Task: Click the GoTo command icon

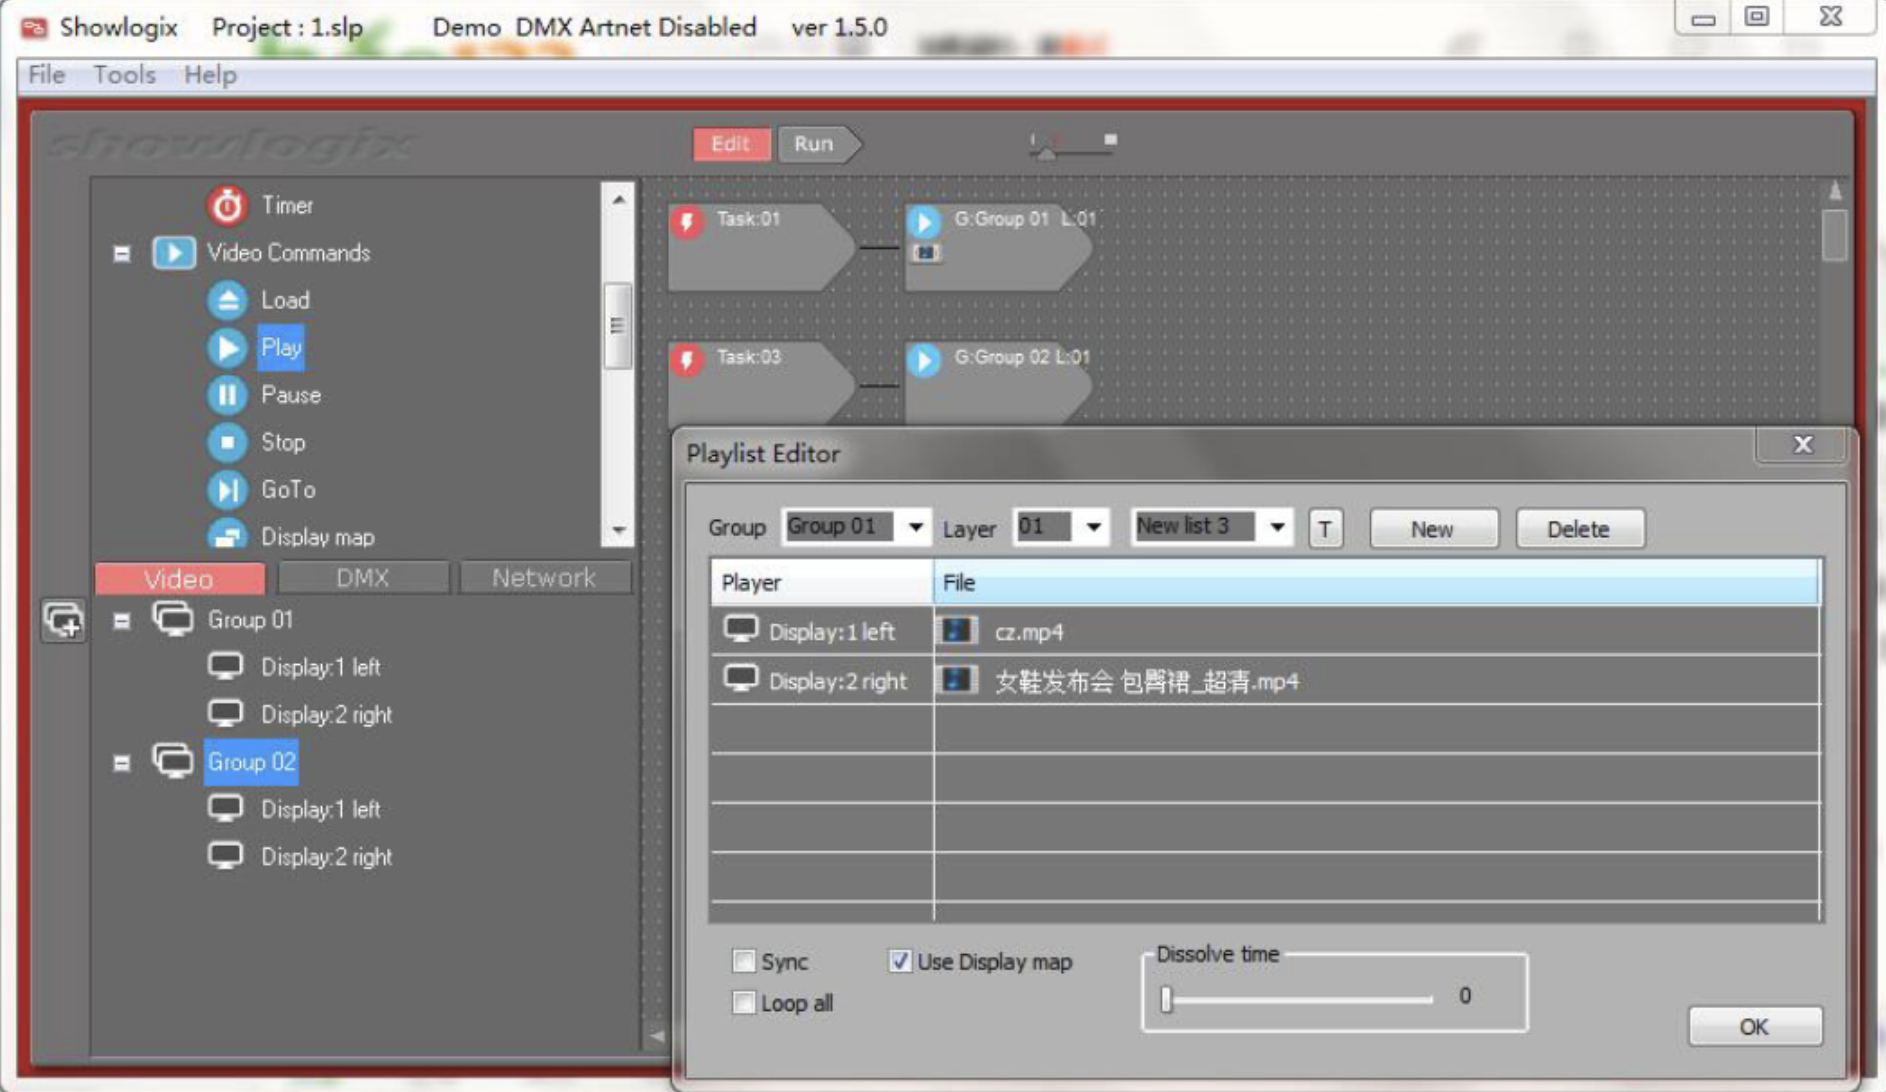Action: point(227,489)
